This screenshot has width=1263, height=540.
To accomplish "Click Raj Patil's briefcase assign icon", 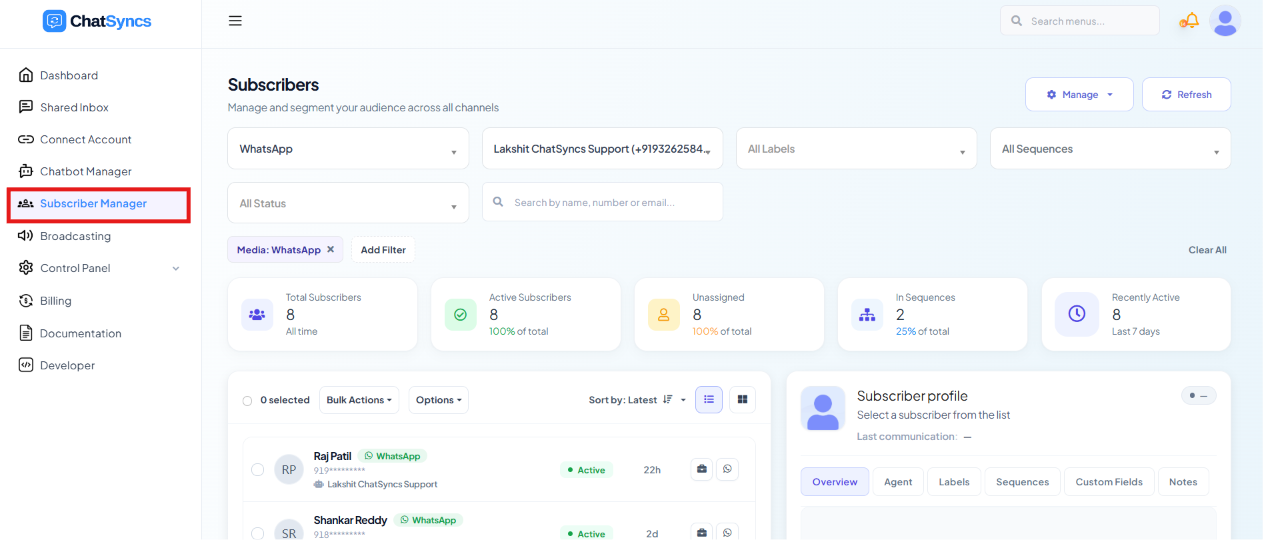I will click(x=702, y=469).
